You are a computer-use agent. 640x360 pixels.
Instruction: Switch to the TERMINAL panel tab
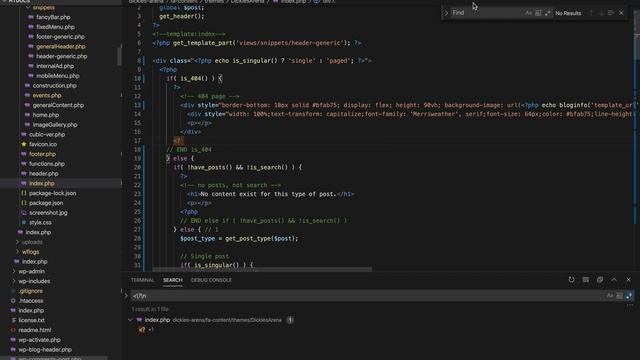pos(142,280)
